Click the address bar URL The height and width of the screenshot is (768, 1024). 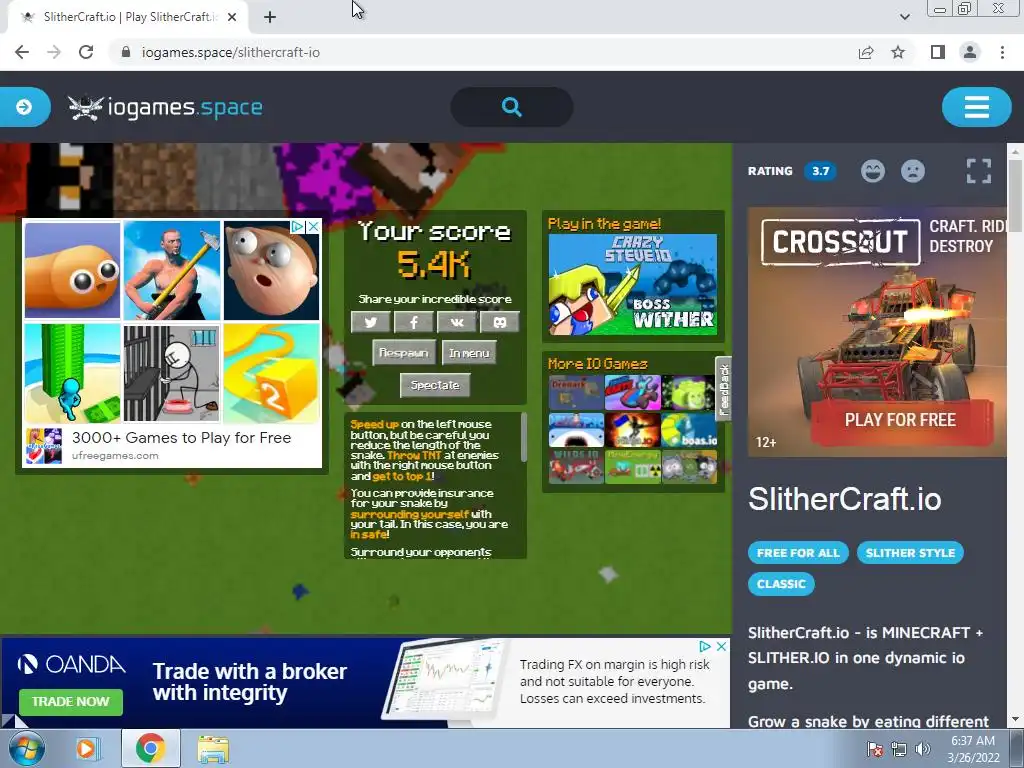point(231,52)
